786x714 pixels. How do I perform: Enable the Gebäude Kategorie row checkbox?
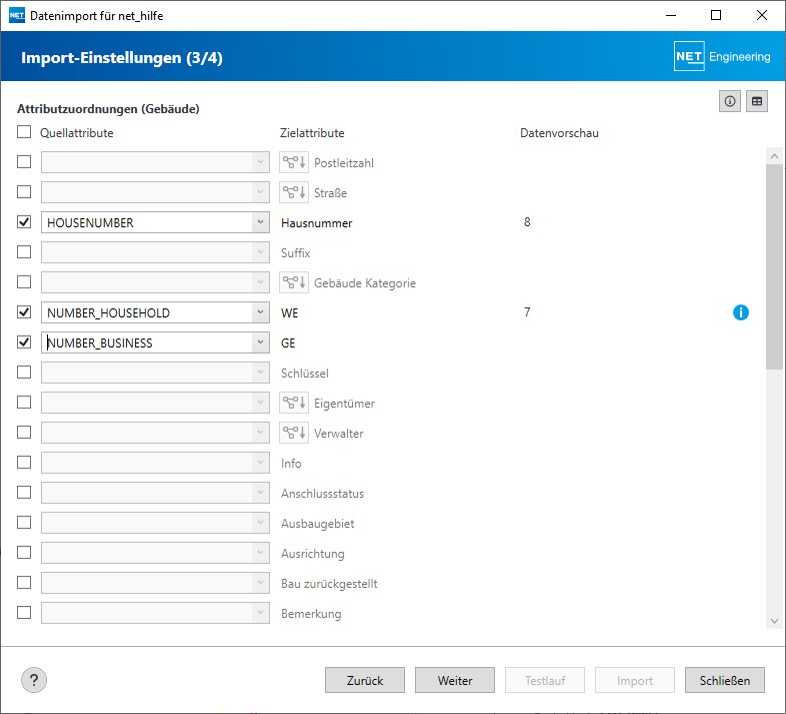coord(24,282)
